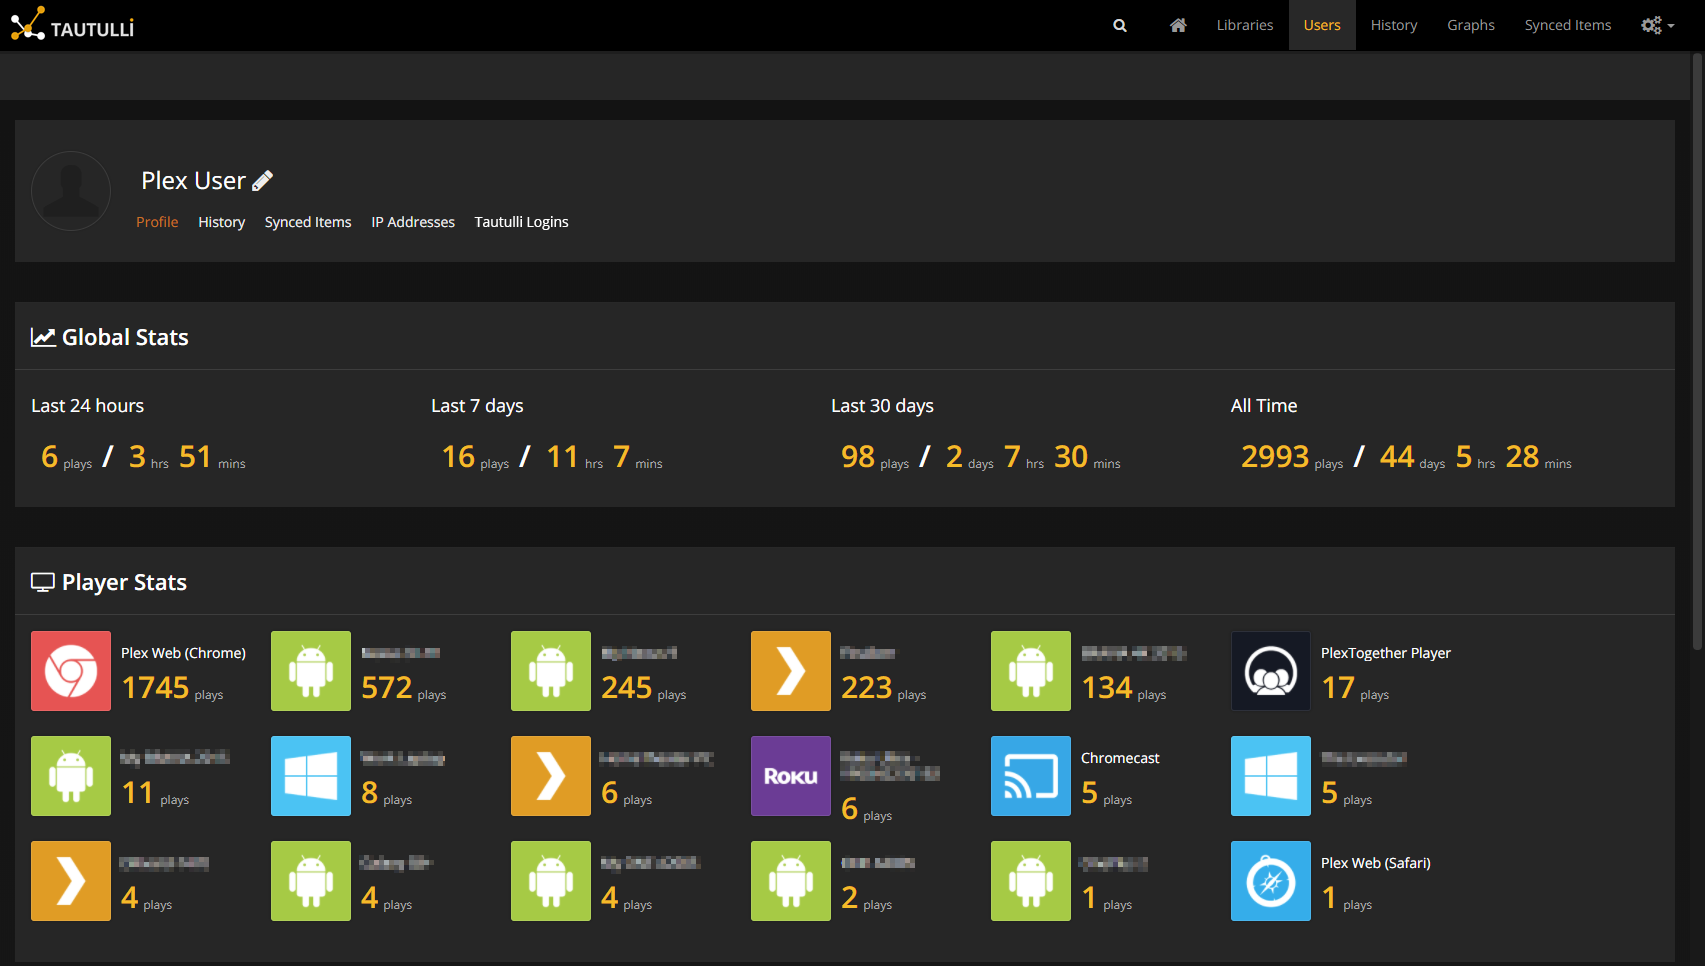Switch to the Graphs page

point(1471,26)
